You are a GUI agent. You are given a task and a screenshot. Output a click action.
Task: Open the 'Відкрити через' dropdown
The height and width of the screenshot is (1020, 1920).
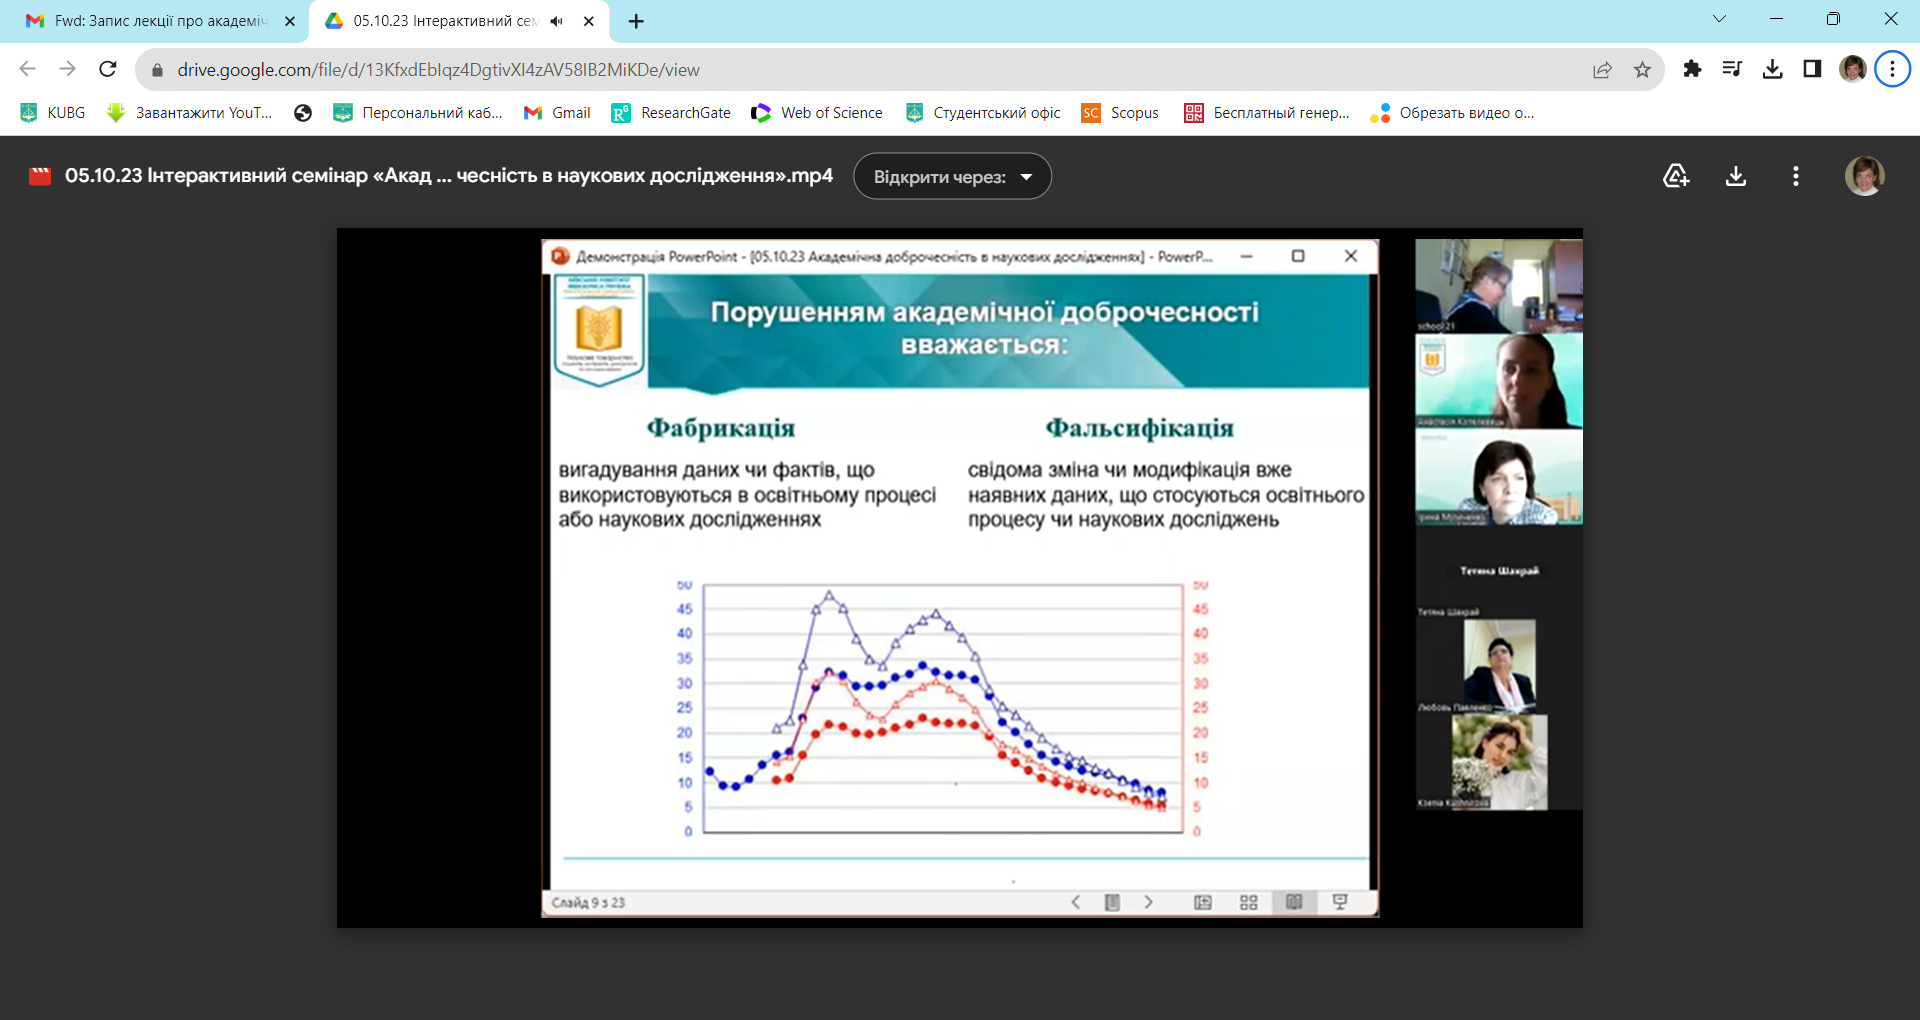pyautogui.click(x=951, y=176)
